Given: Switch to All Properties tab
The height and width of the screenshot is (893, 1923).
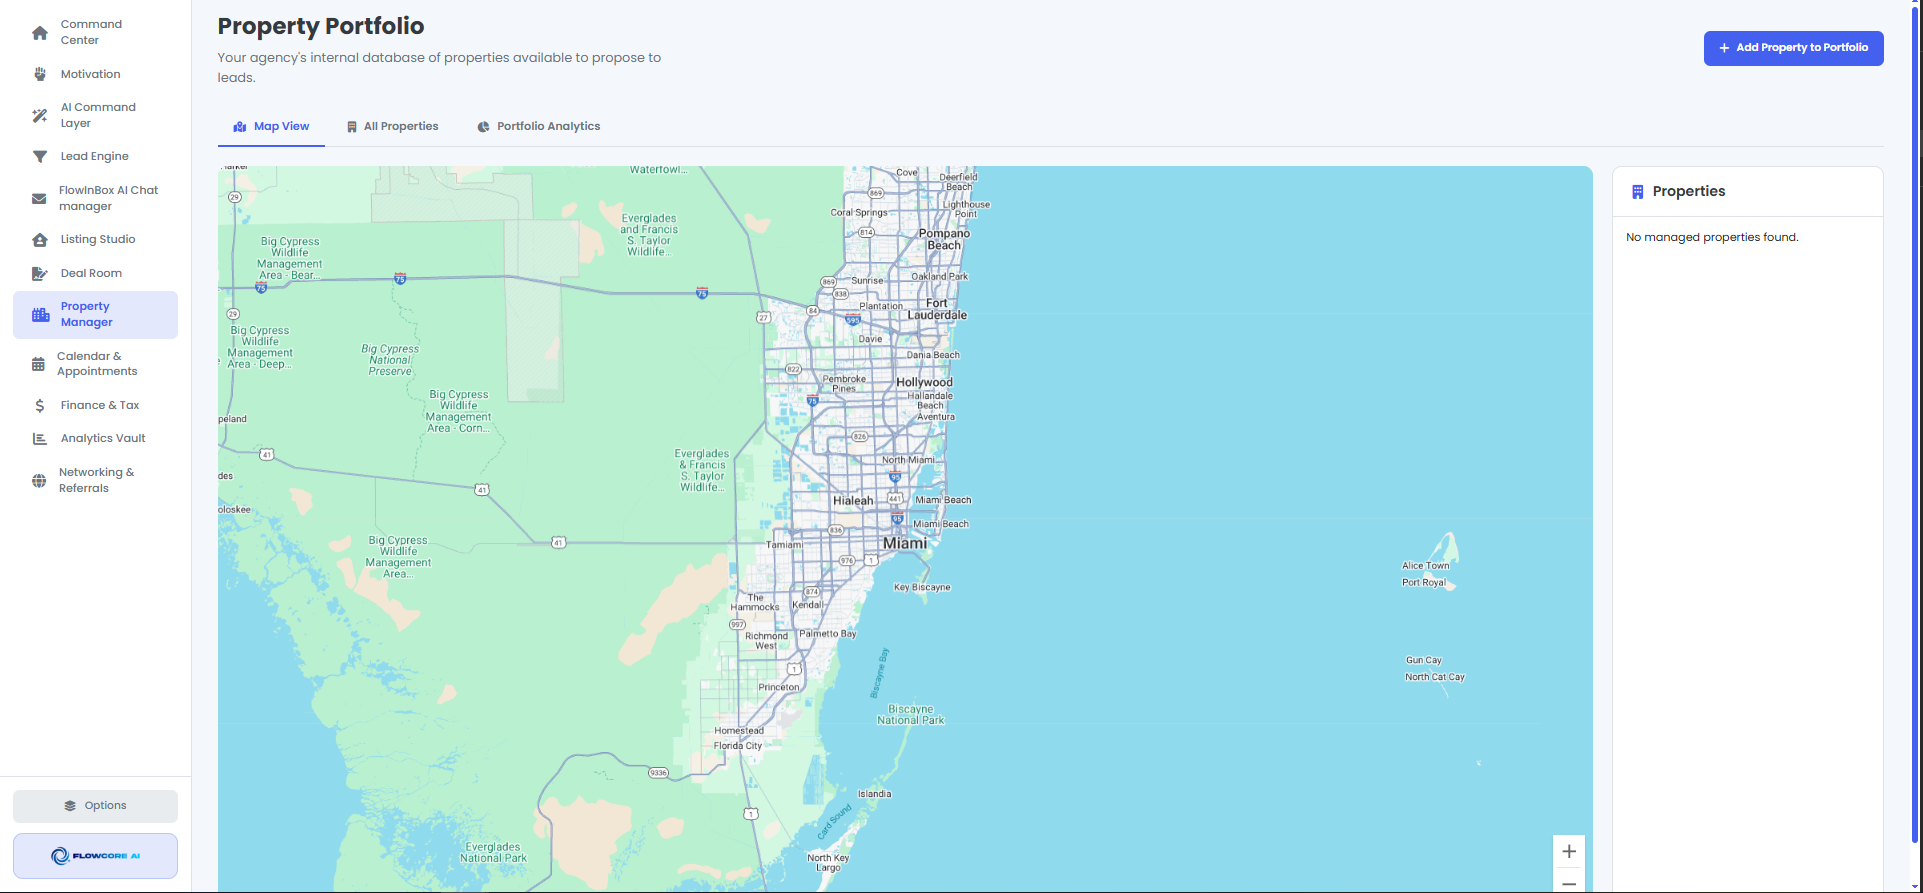Looking at the screenshot, I should (393, 127).
